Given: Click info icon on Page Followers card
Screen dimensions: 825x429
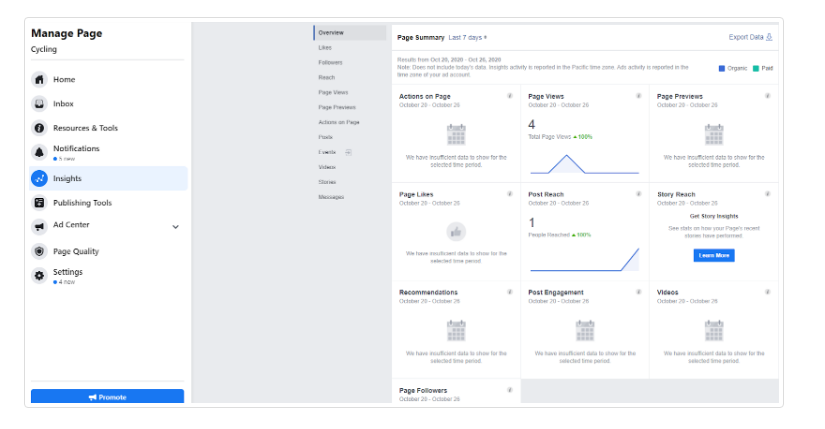Looking at the screenshot, I should click(509, 390).
